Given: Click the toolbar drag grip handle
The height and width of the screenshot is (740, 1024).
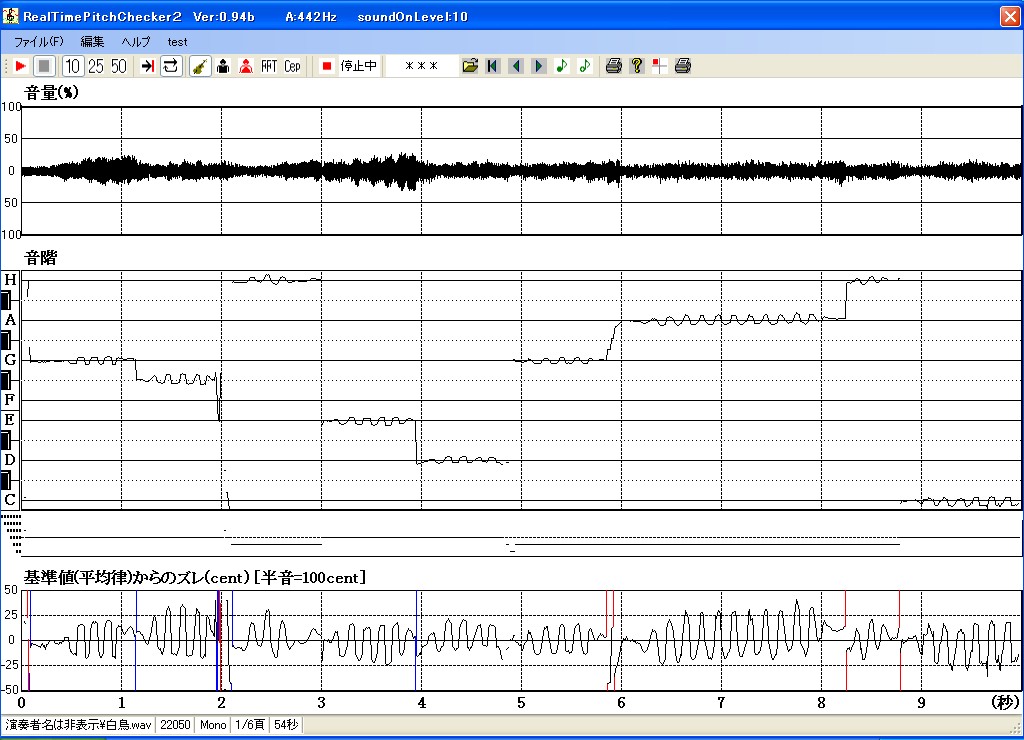Looking at the screenshot, I should 6,66.
